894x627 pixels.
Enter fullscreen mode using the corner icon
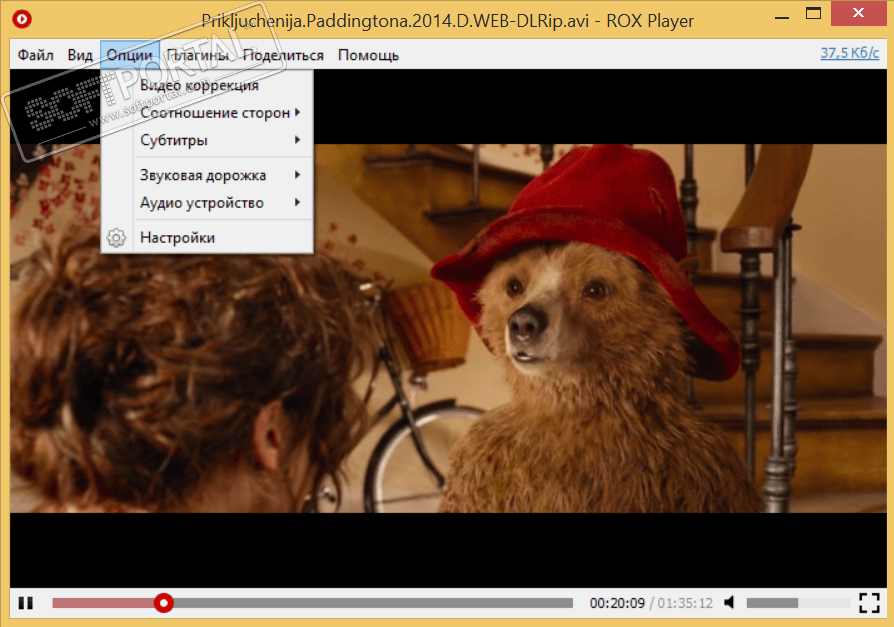pyautogui.click(x=869, y=602)
